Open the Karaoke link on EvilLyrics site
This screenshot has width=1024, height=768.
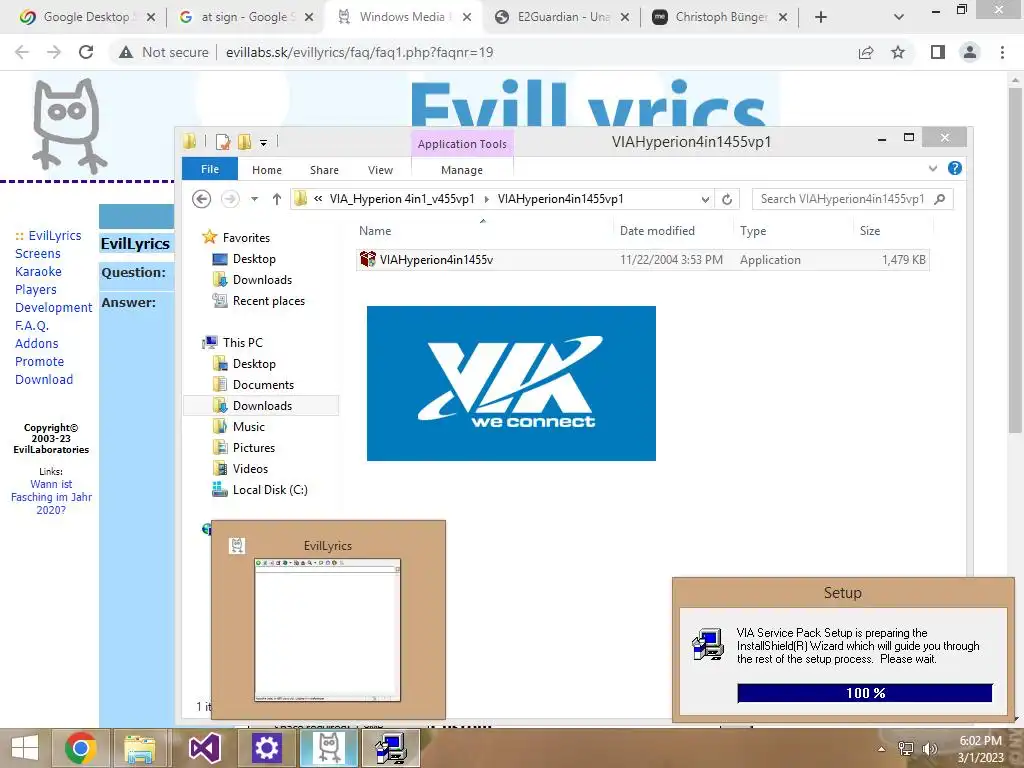click(38, 272)
